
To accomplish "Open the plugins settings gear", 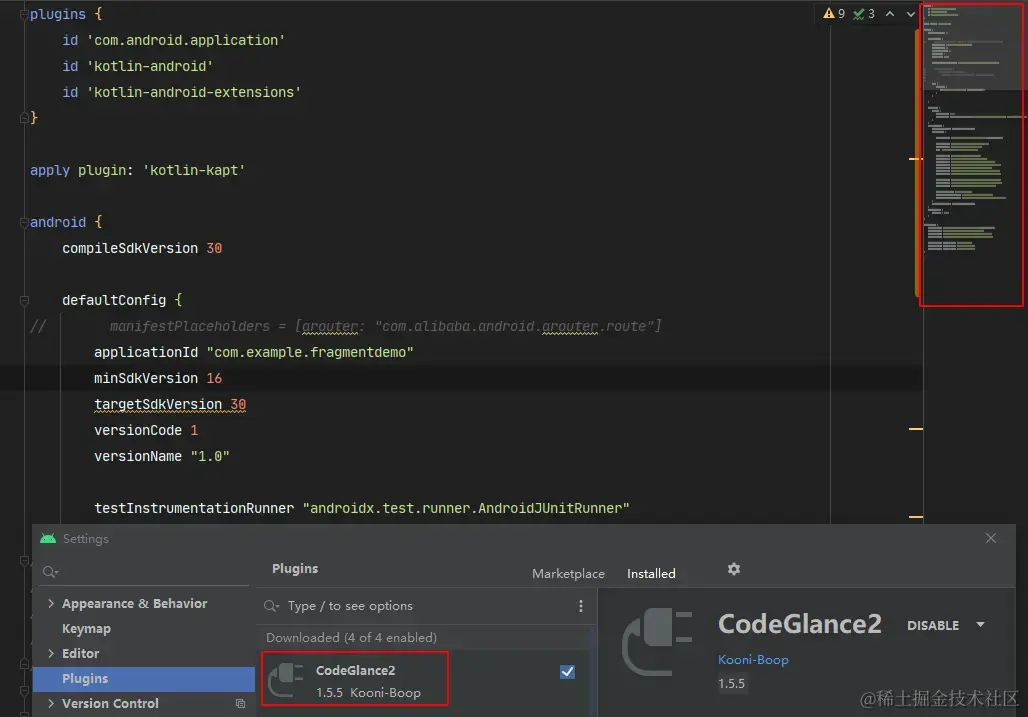I will click(734, 569).
